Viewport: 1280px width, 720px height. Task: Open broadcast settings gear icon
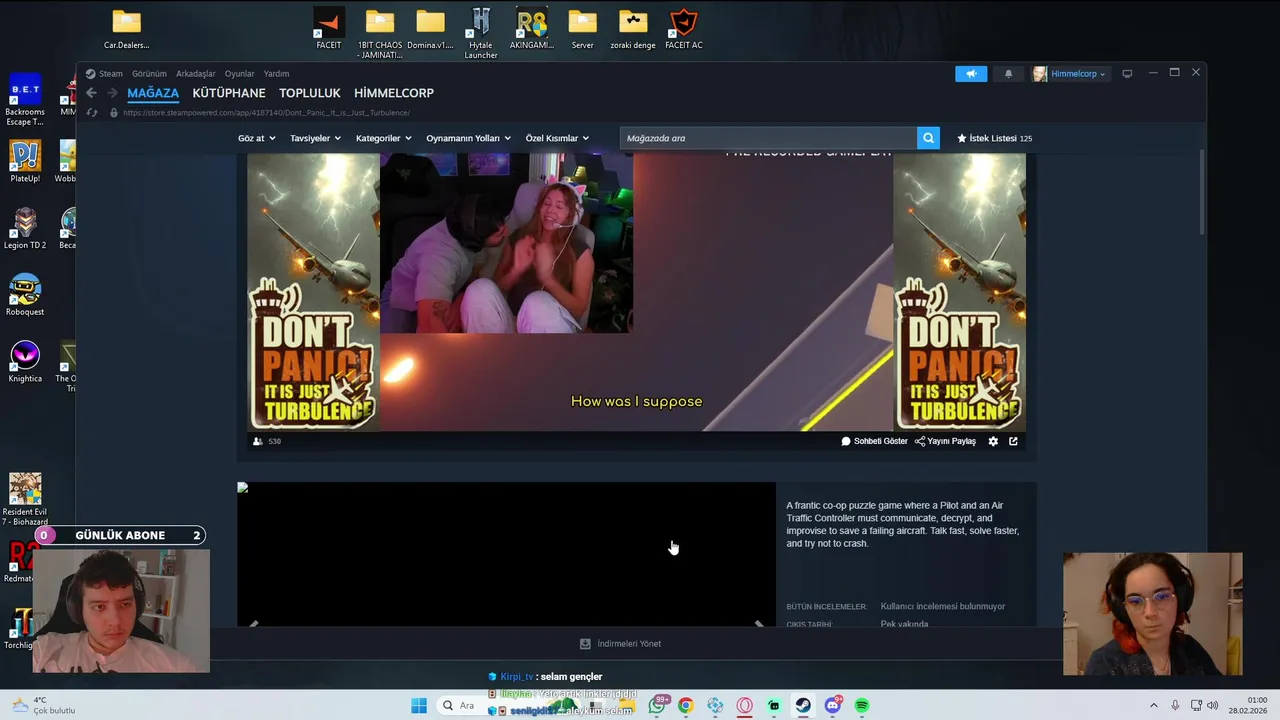(x=993, y=441)
